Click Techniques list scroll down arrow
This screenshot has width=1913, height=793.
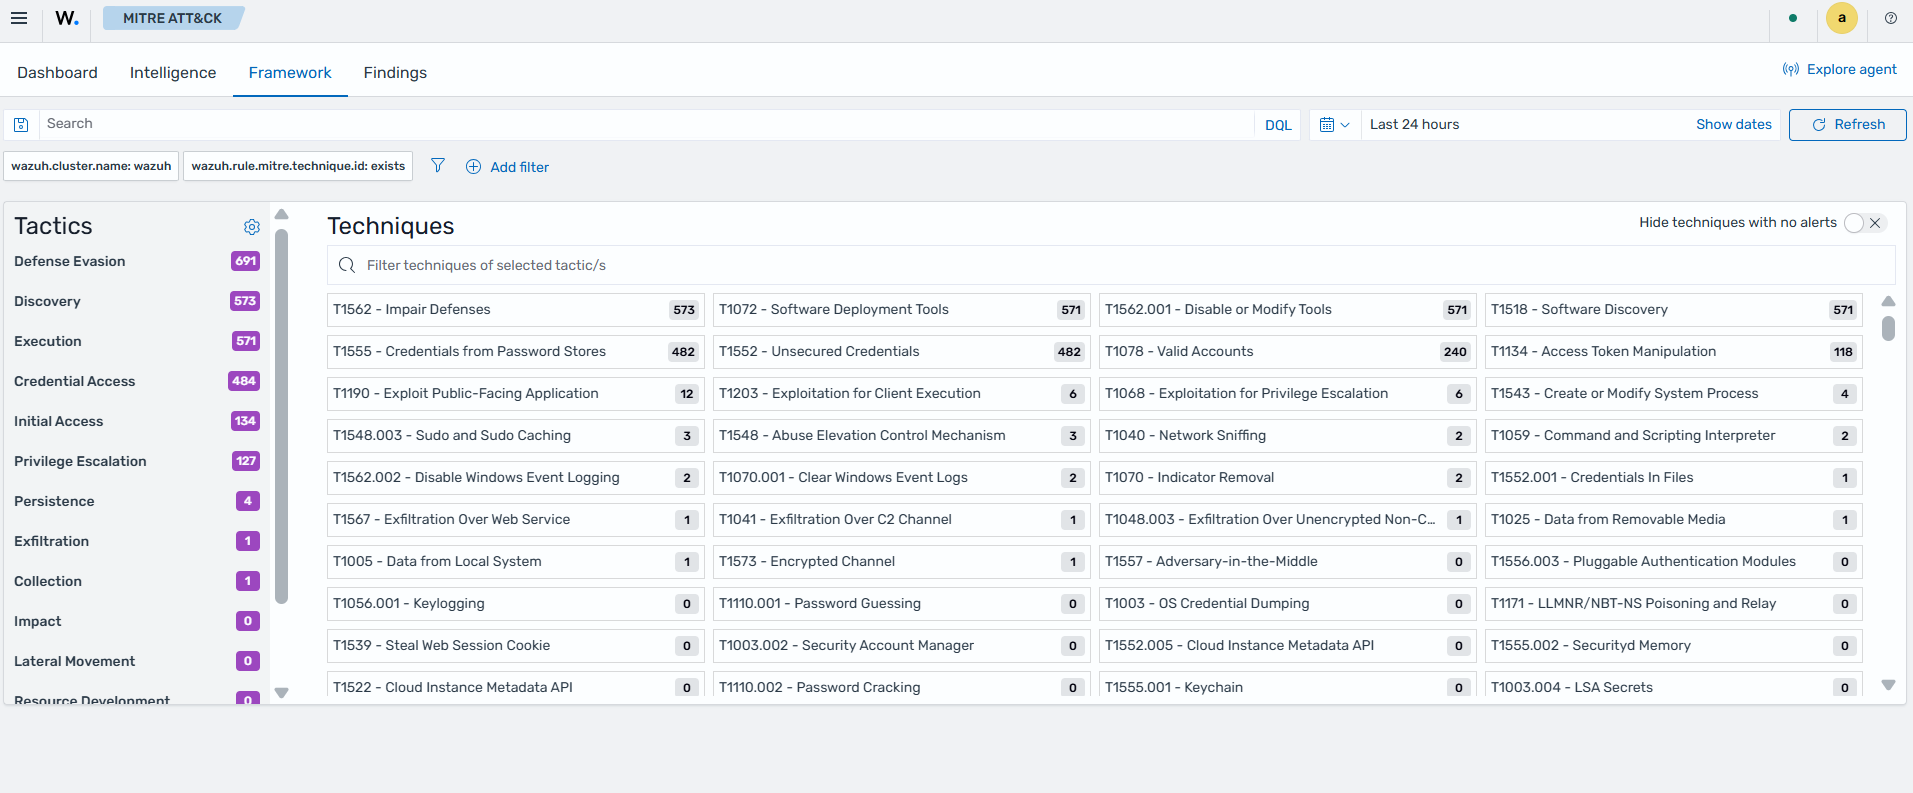click(1888, 685)
